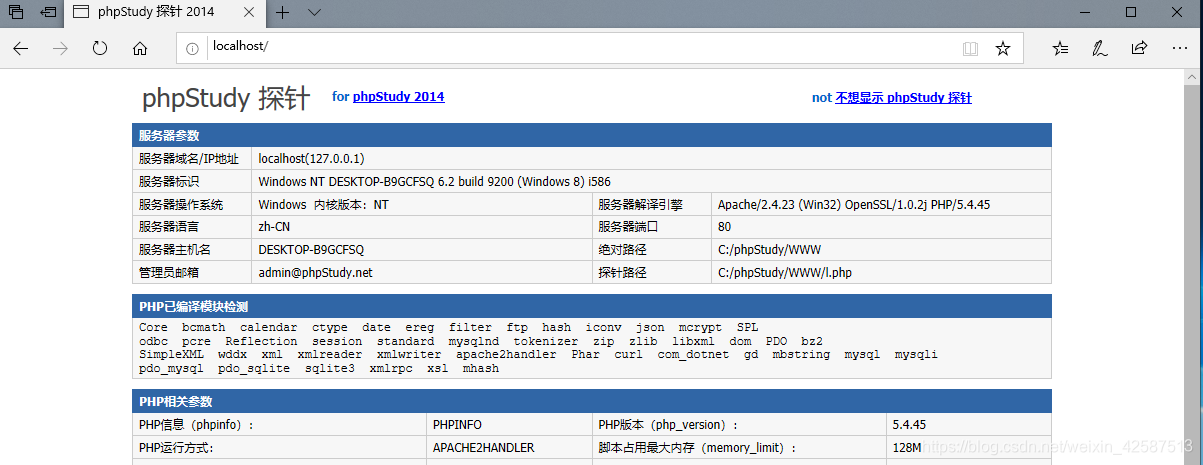Click the DESKTOP-B9GCFSQ hostname cell
The height and width of the screenshot is (465, 1203).
(x=421, y=250)
